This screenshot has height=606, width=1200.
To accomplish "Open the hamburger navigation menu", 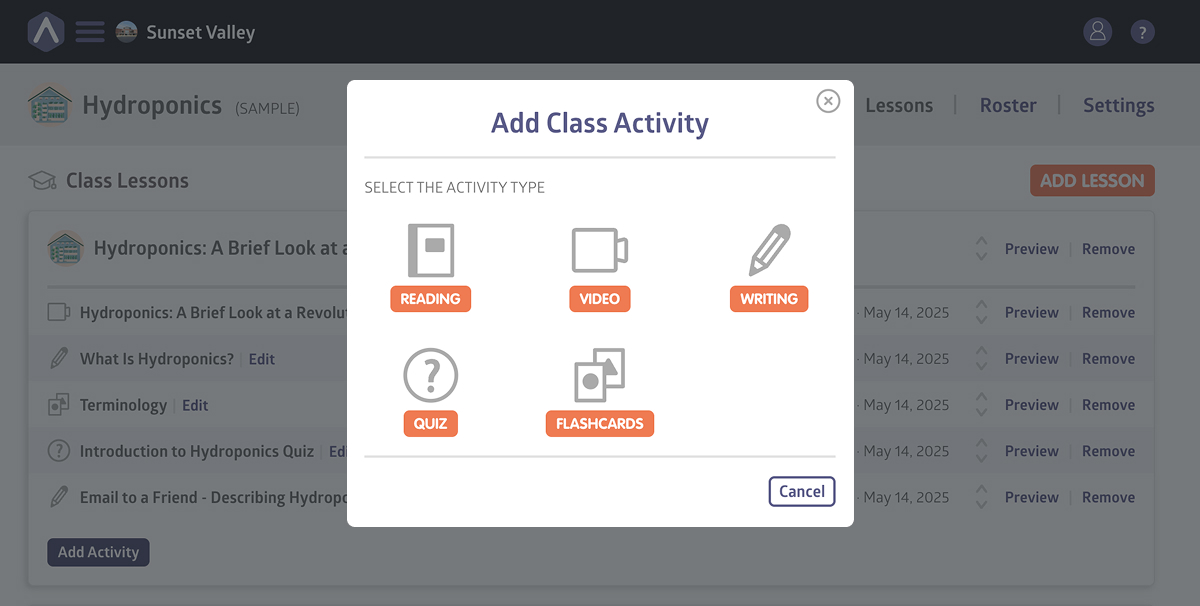I will tap(89, 31).
